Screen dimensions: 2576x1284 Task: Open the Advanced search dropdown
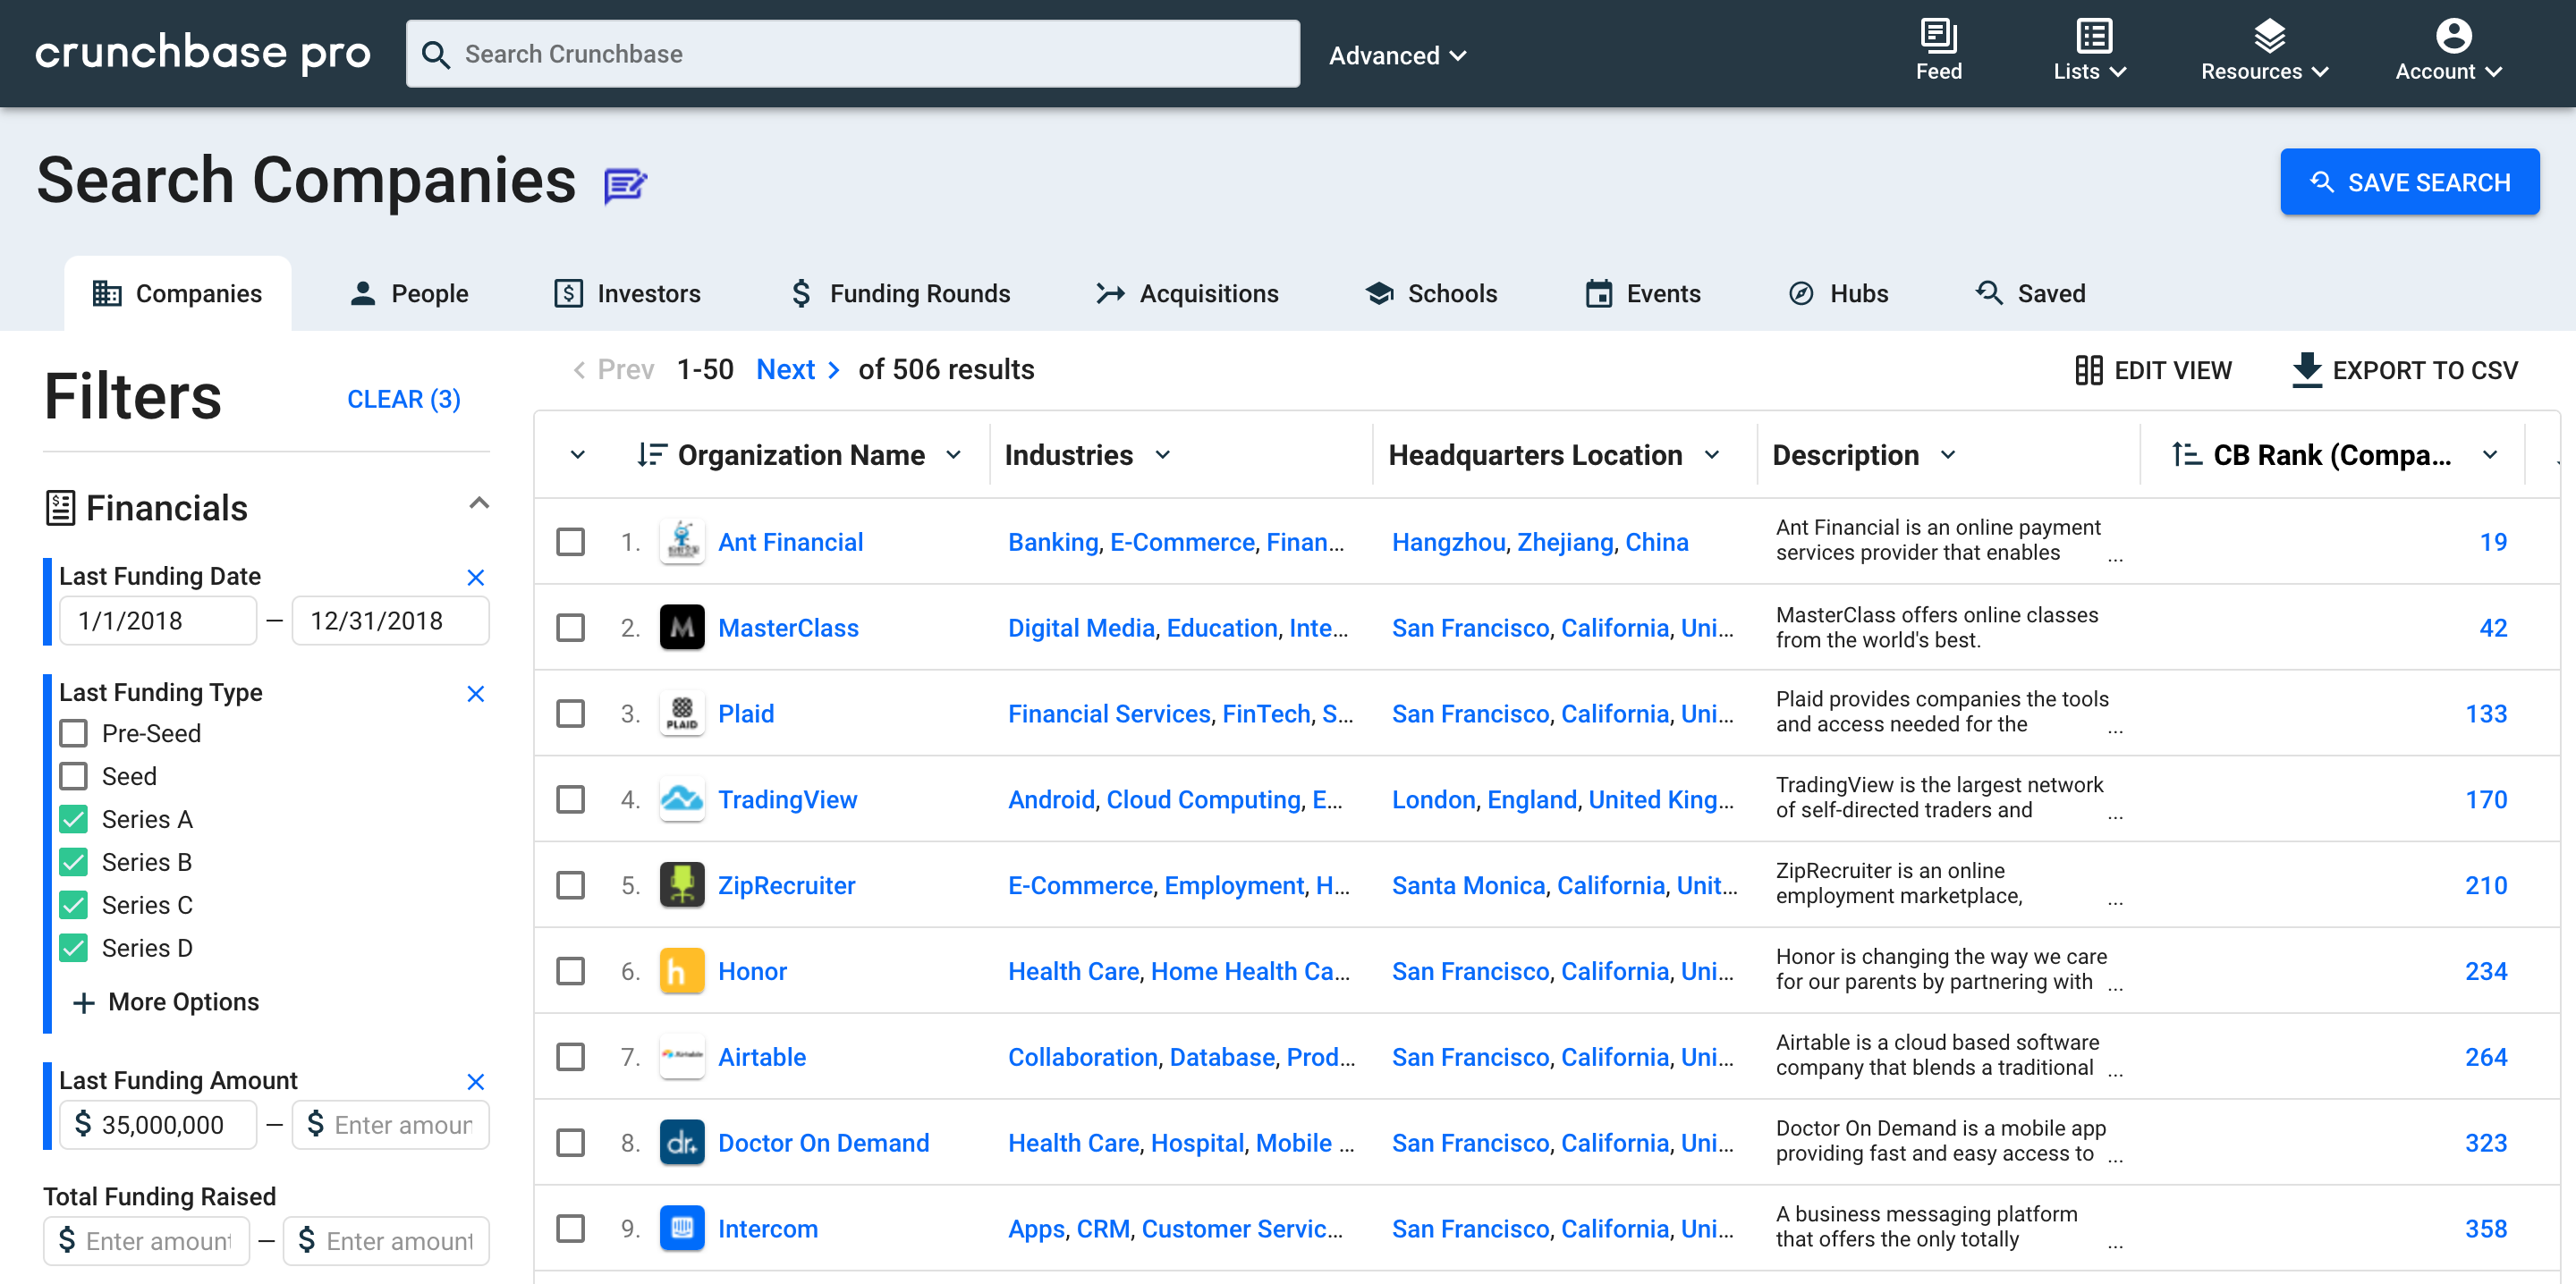tap(1397, 55)
